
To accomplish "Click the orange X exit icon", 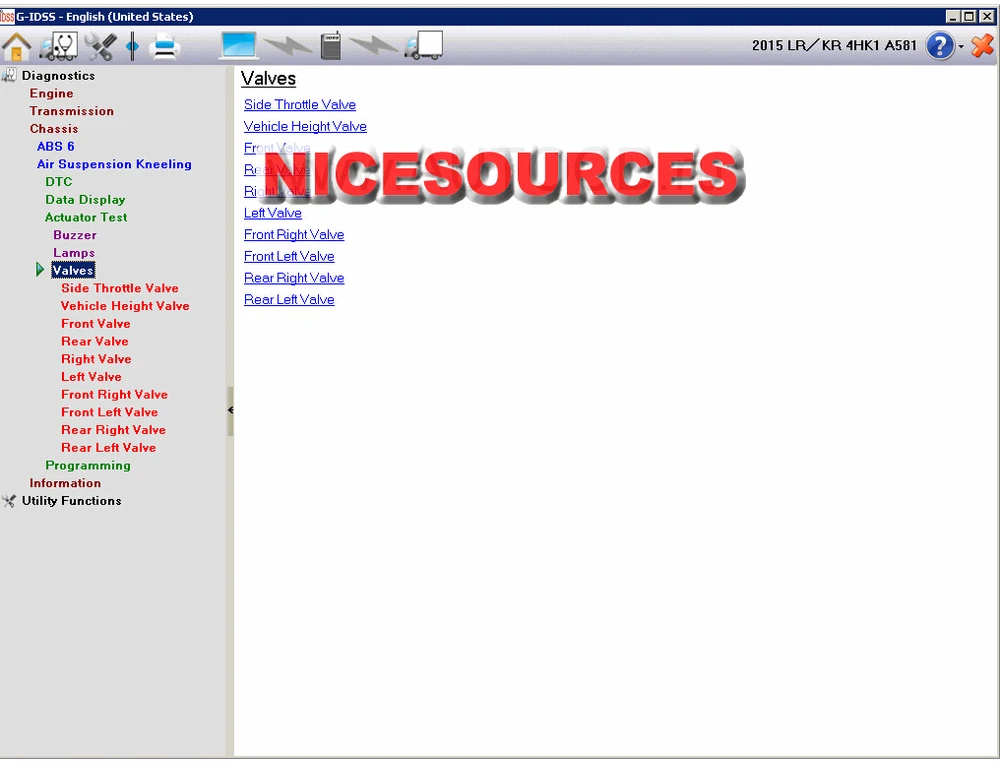I will click(x=982, y=45).
